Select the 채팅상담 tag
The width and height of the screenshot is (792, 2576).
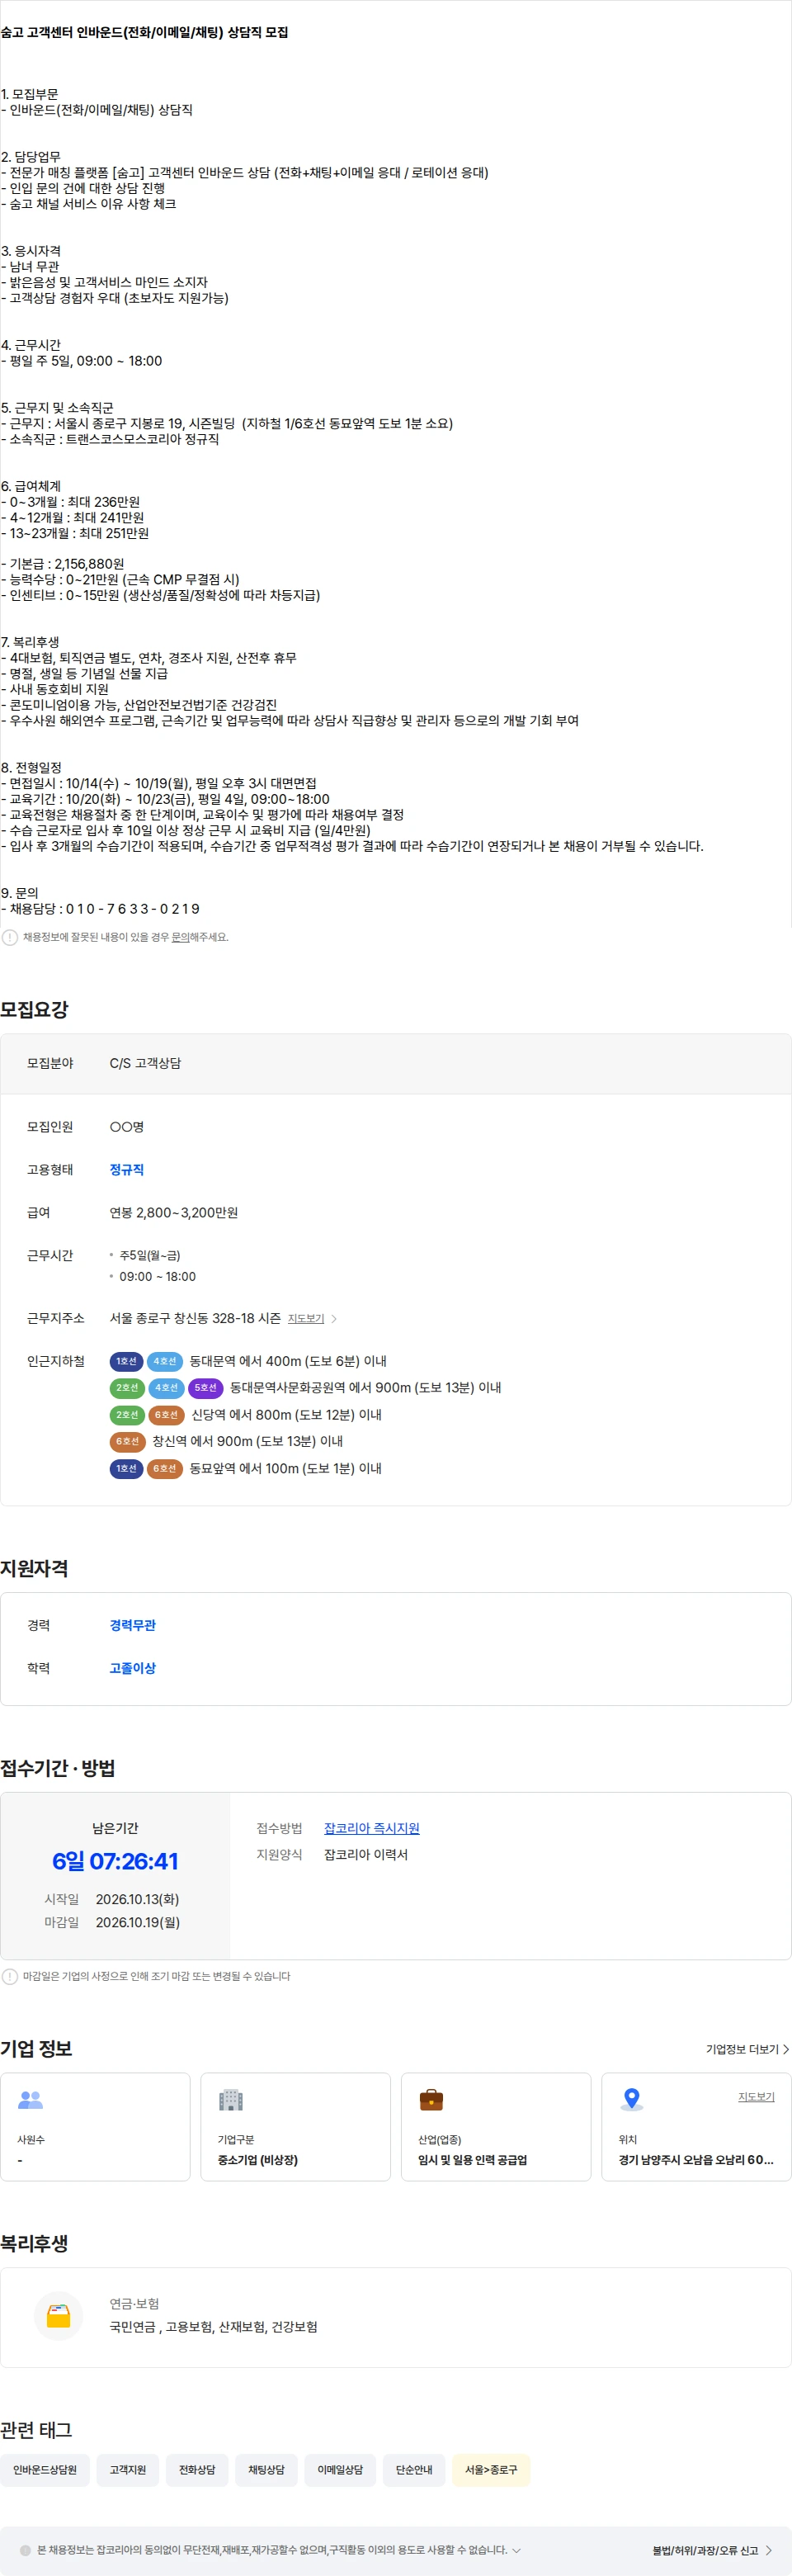[266, 2470]
